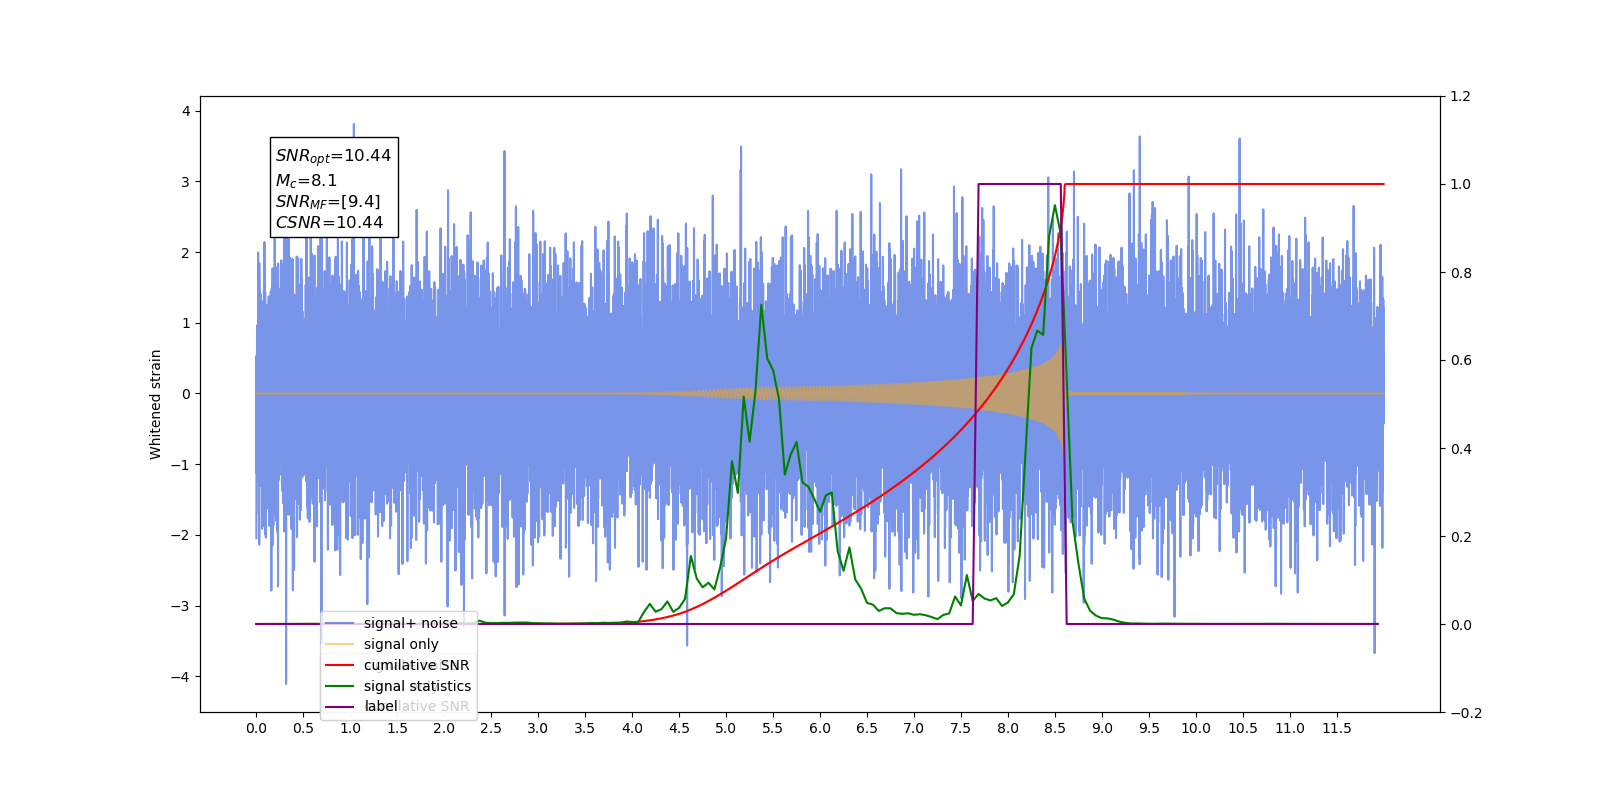Click the red line sample for cumilative SNR
Viewport: 1600px width, 800px height.
click(x=340, y=665)
